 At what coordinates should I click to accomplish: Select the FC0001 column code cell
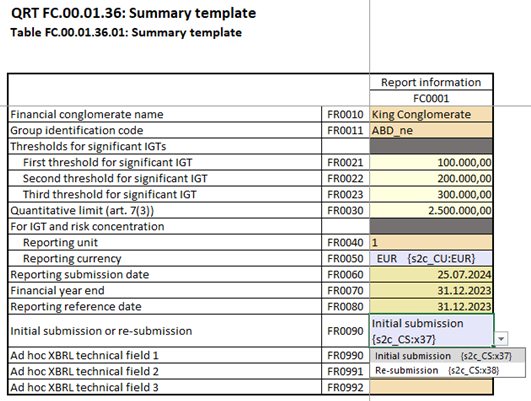[431, 98]
